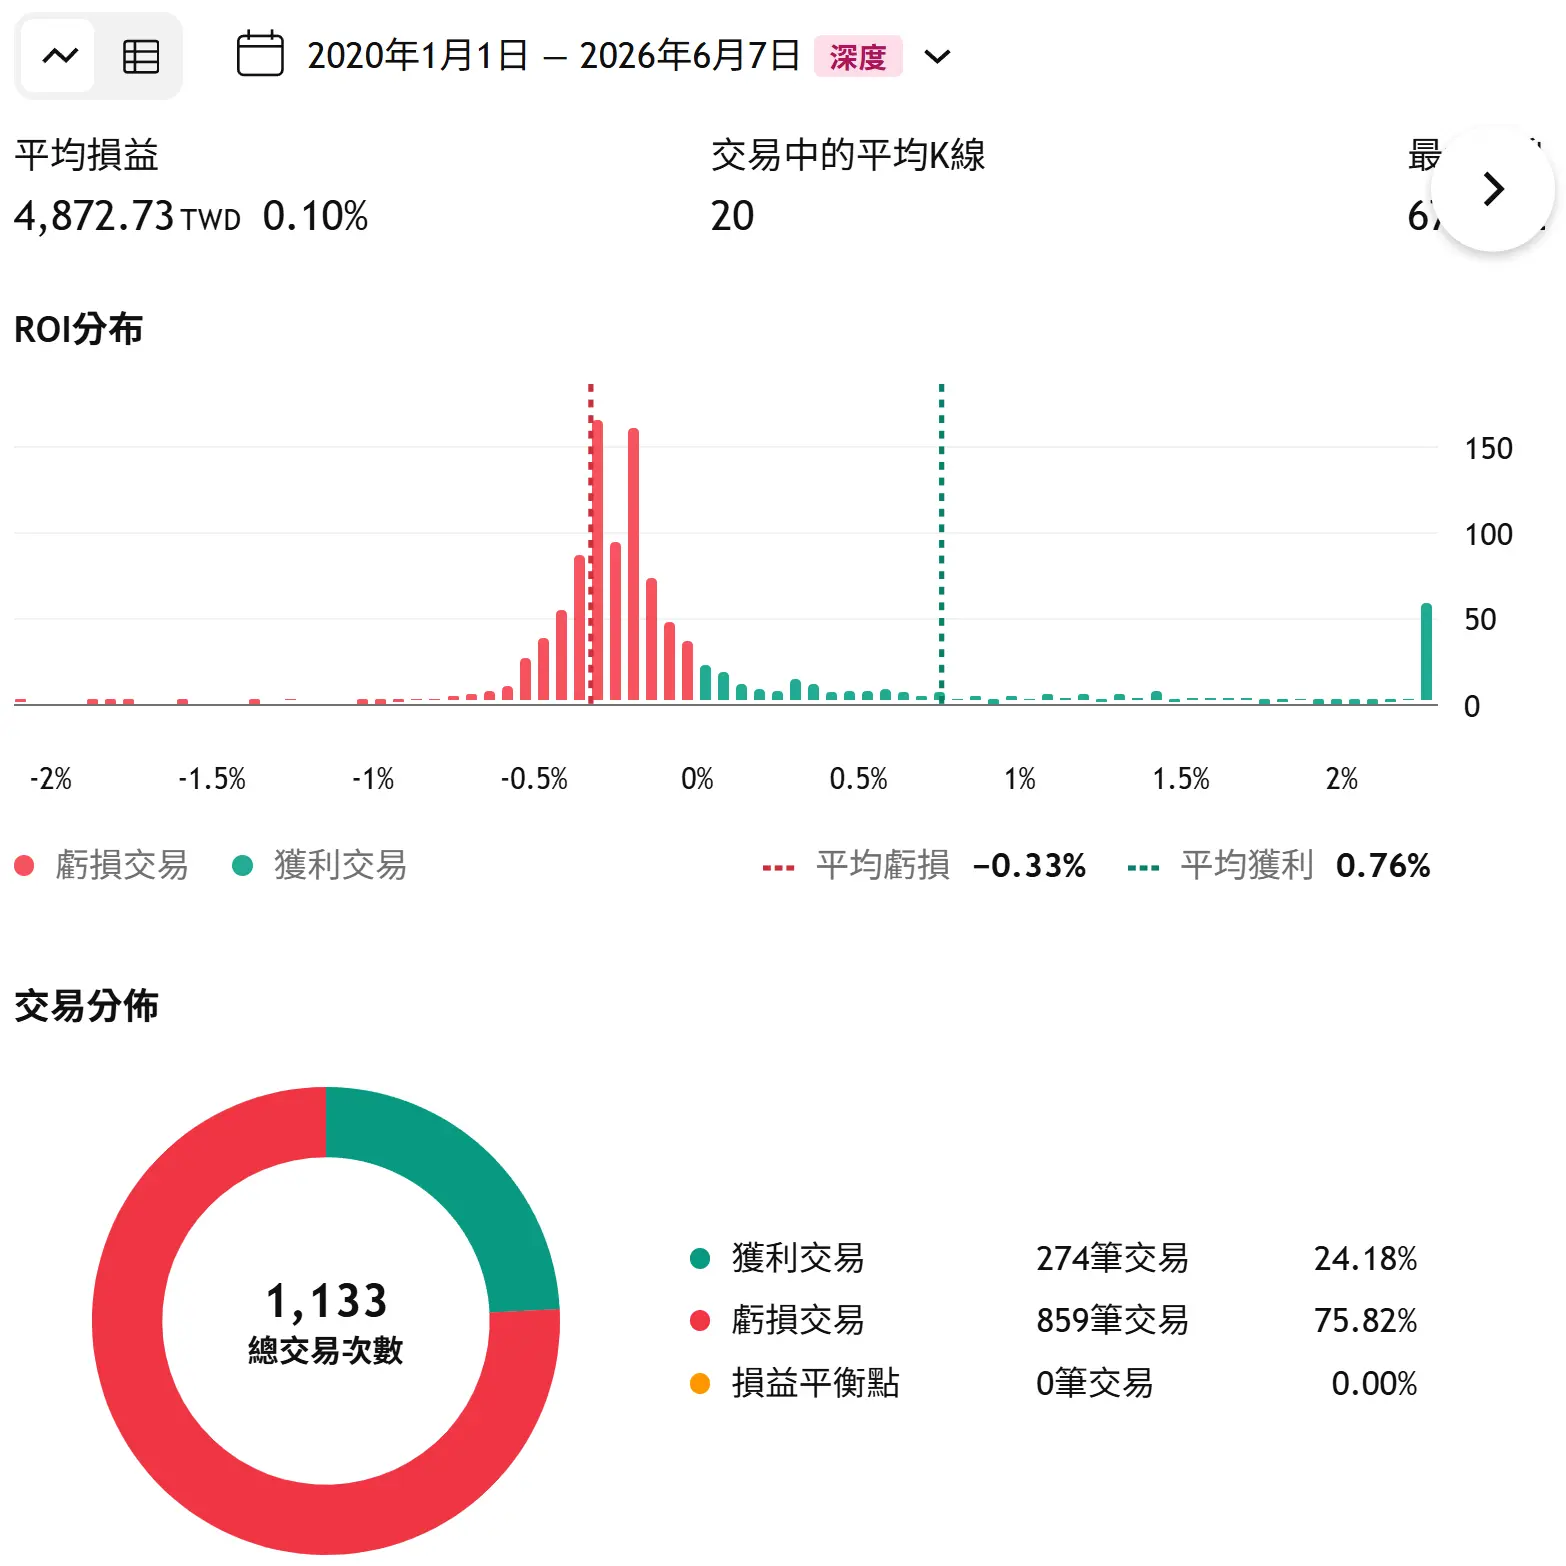Select the 平均損益 metric card
Screen dimensions: 1566x1566
[191, 186]
